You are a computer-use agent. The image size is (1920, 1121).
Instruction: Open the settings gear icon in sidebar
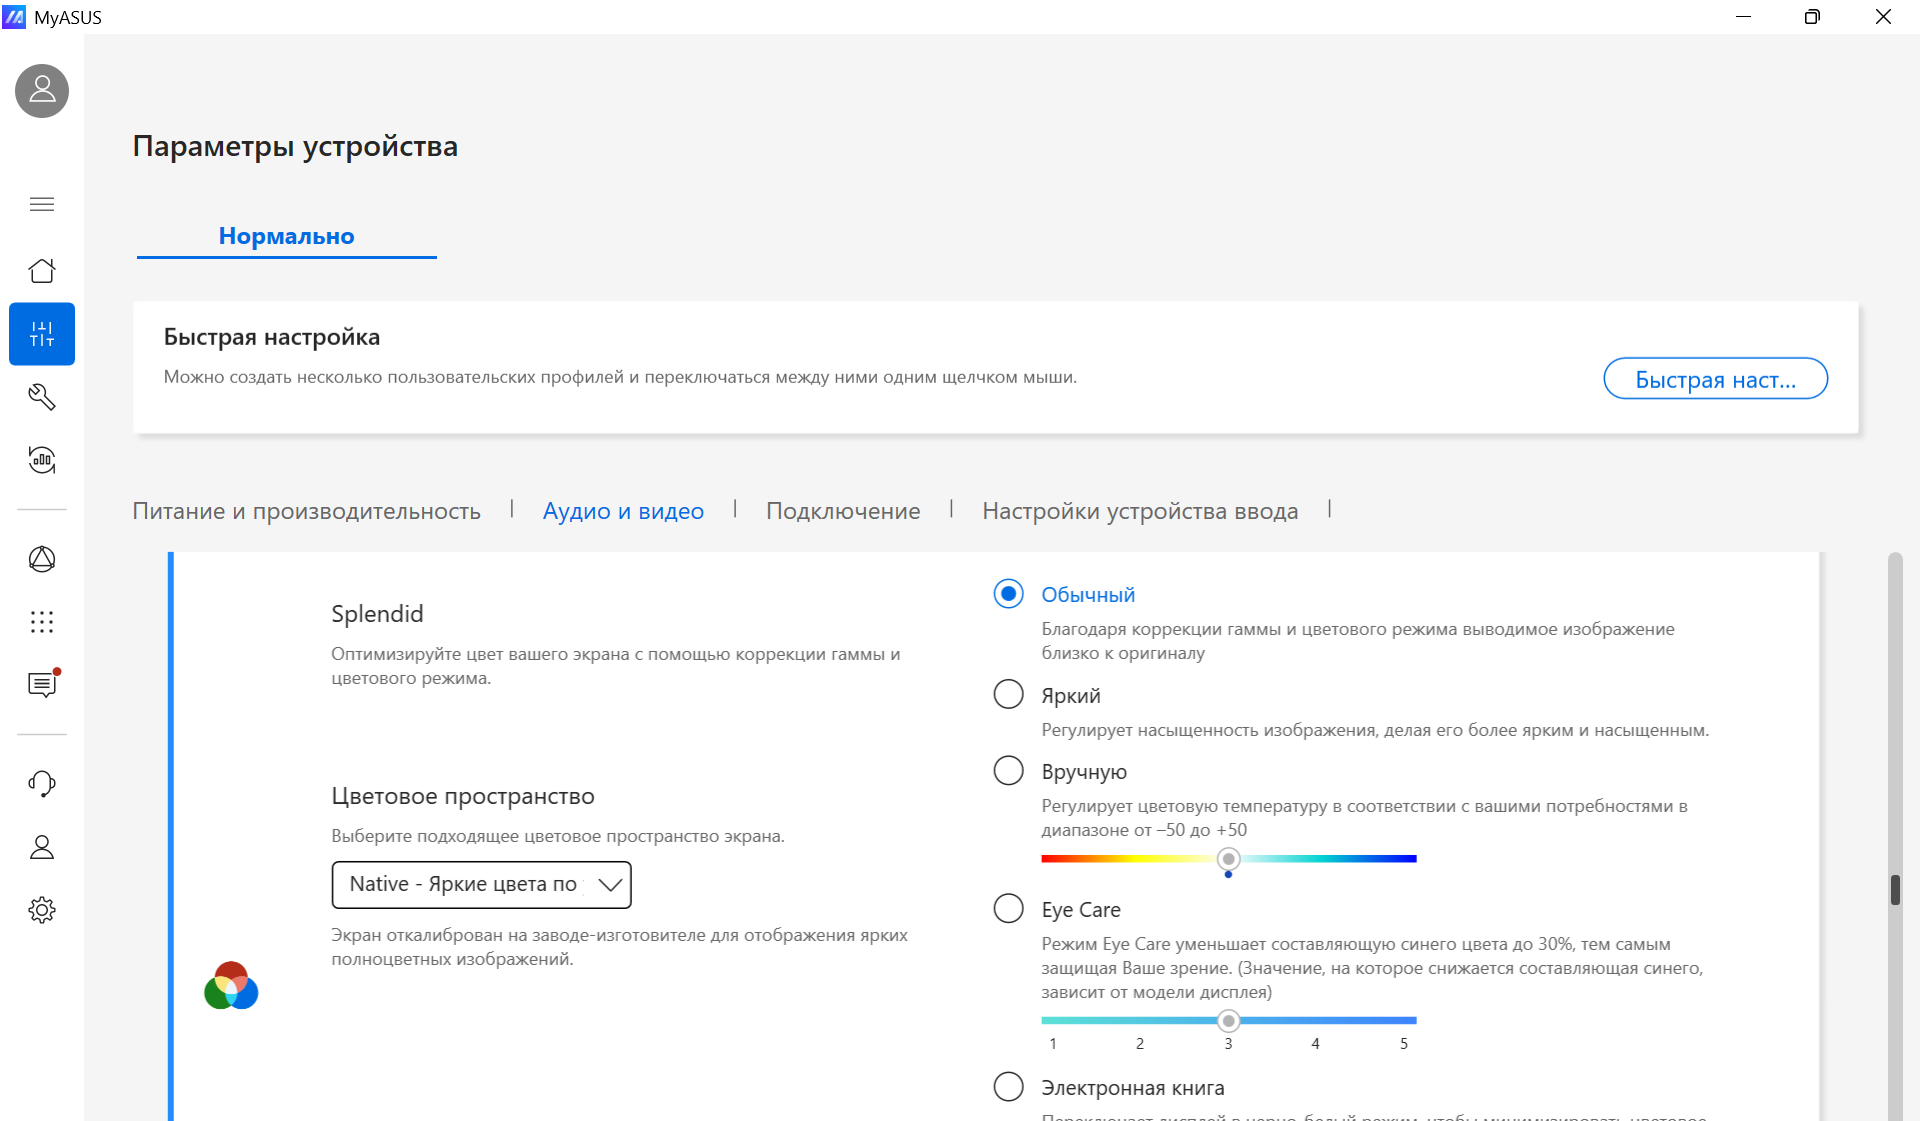(42, 910)
